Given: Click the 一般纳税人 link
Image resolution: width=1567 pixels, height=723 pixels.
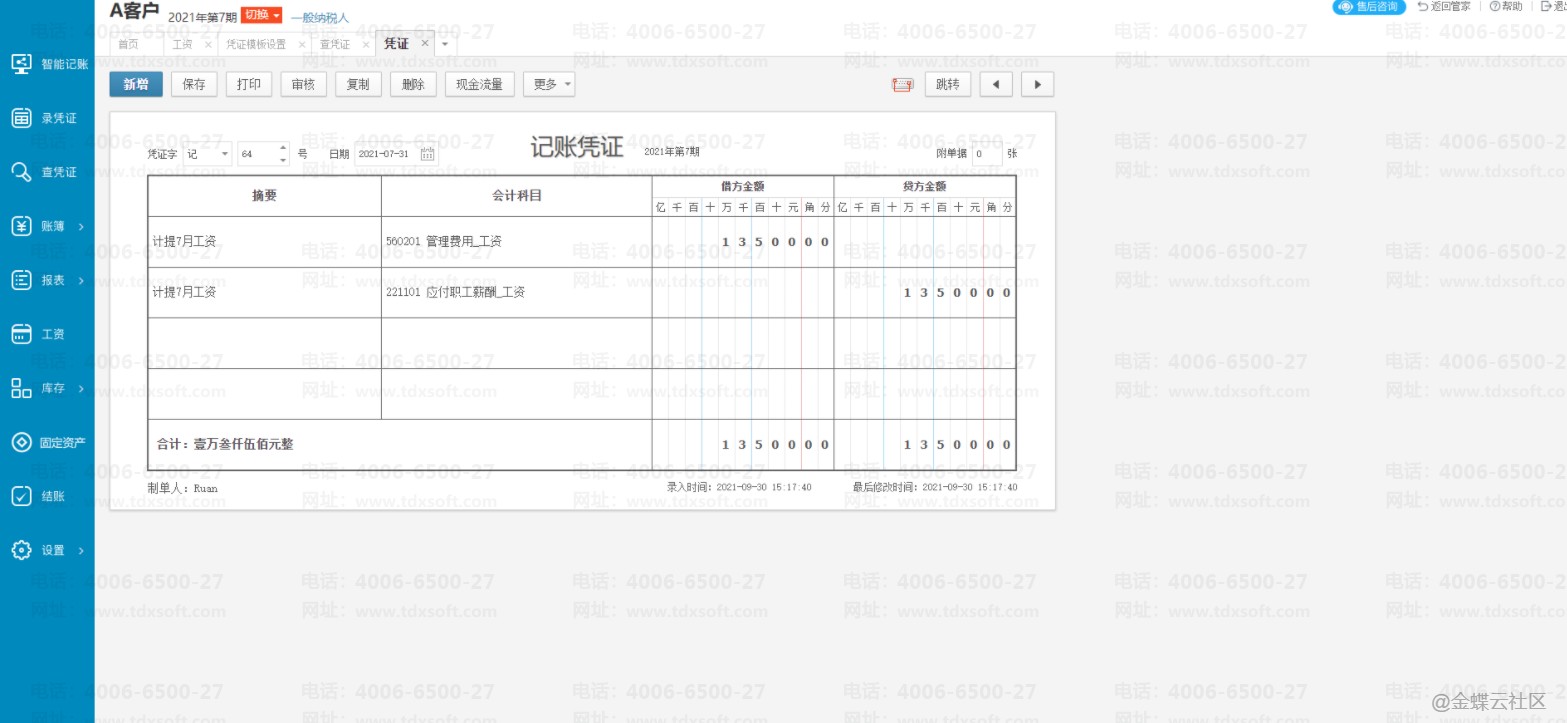Looking at the screenshot, I should (320, 17).
